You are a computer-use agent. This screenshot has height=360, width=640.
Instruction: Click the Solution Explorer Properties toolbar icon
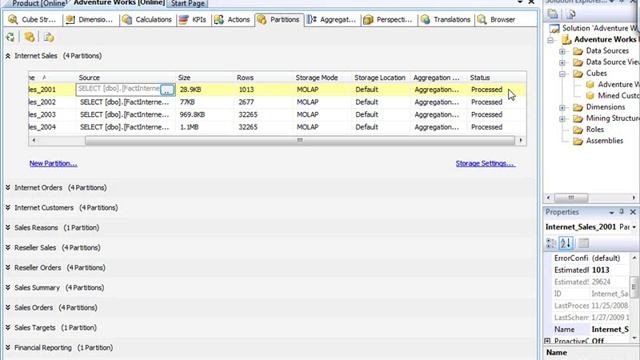click(553, 14)
